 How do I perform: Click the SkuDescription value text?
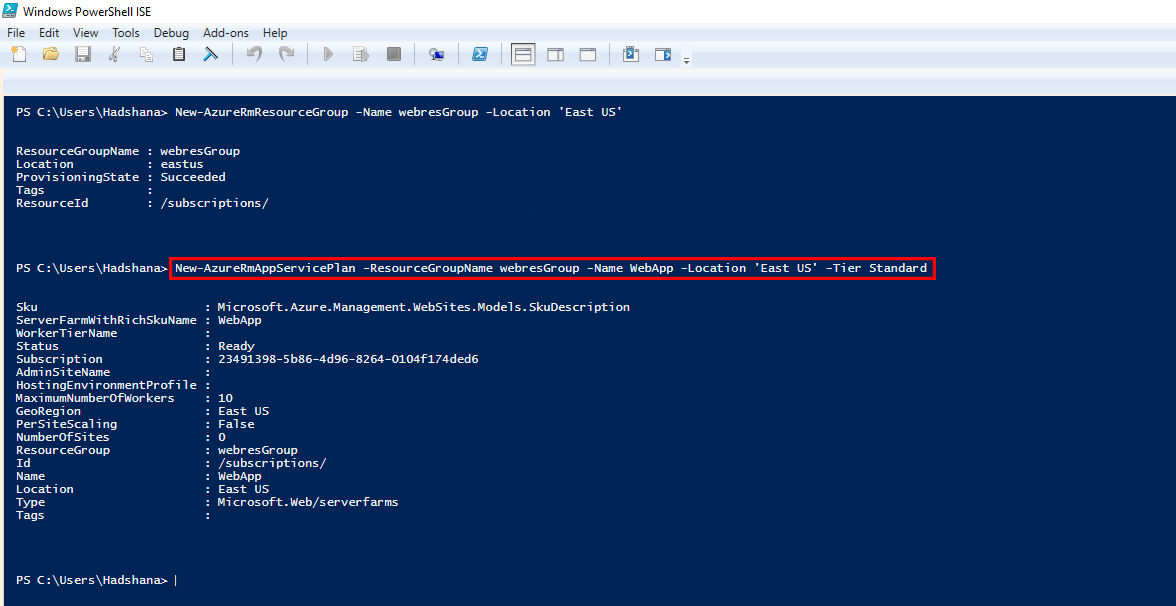coord(424,307)
